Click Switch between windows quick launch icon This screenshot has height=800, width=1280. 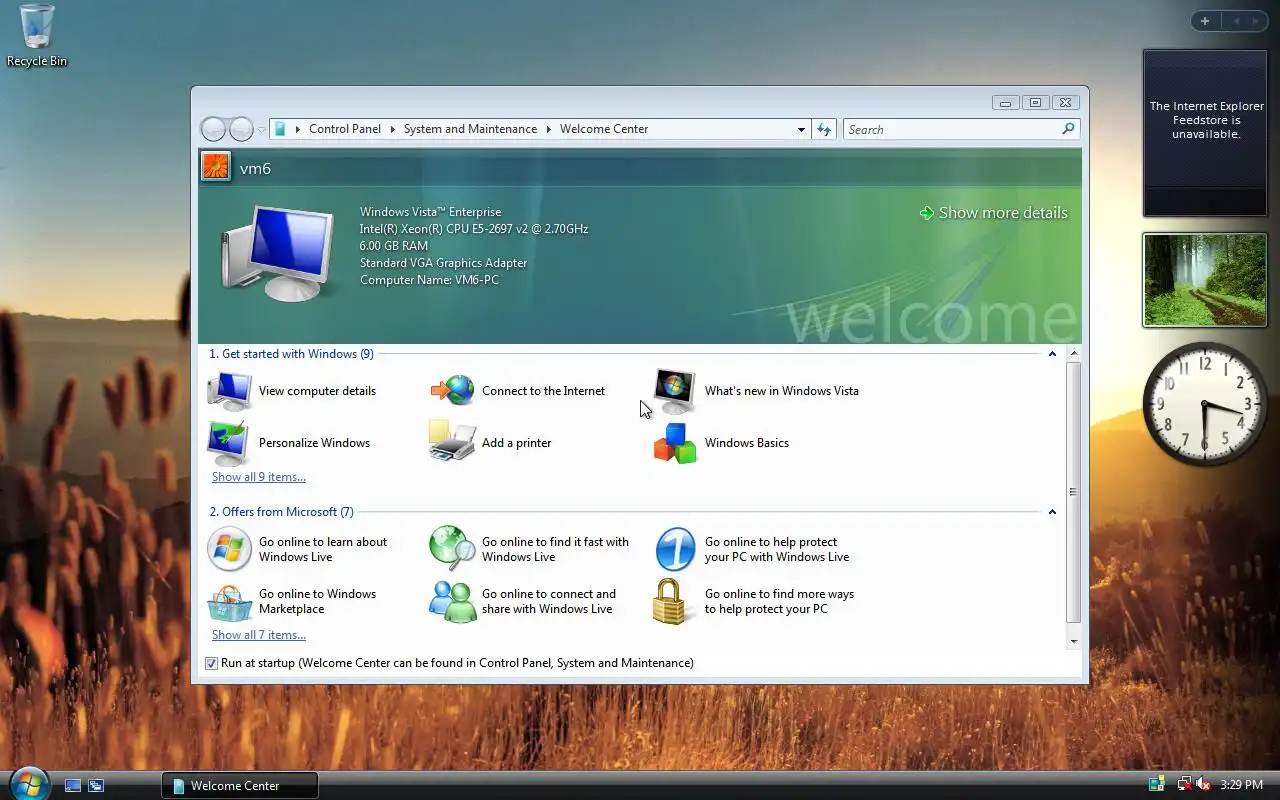point(96,786)
